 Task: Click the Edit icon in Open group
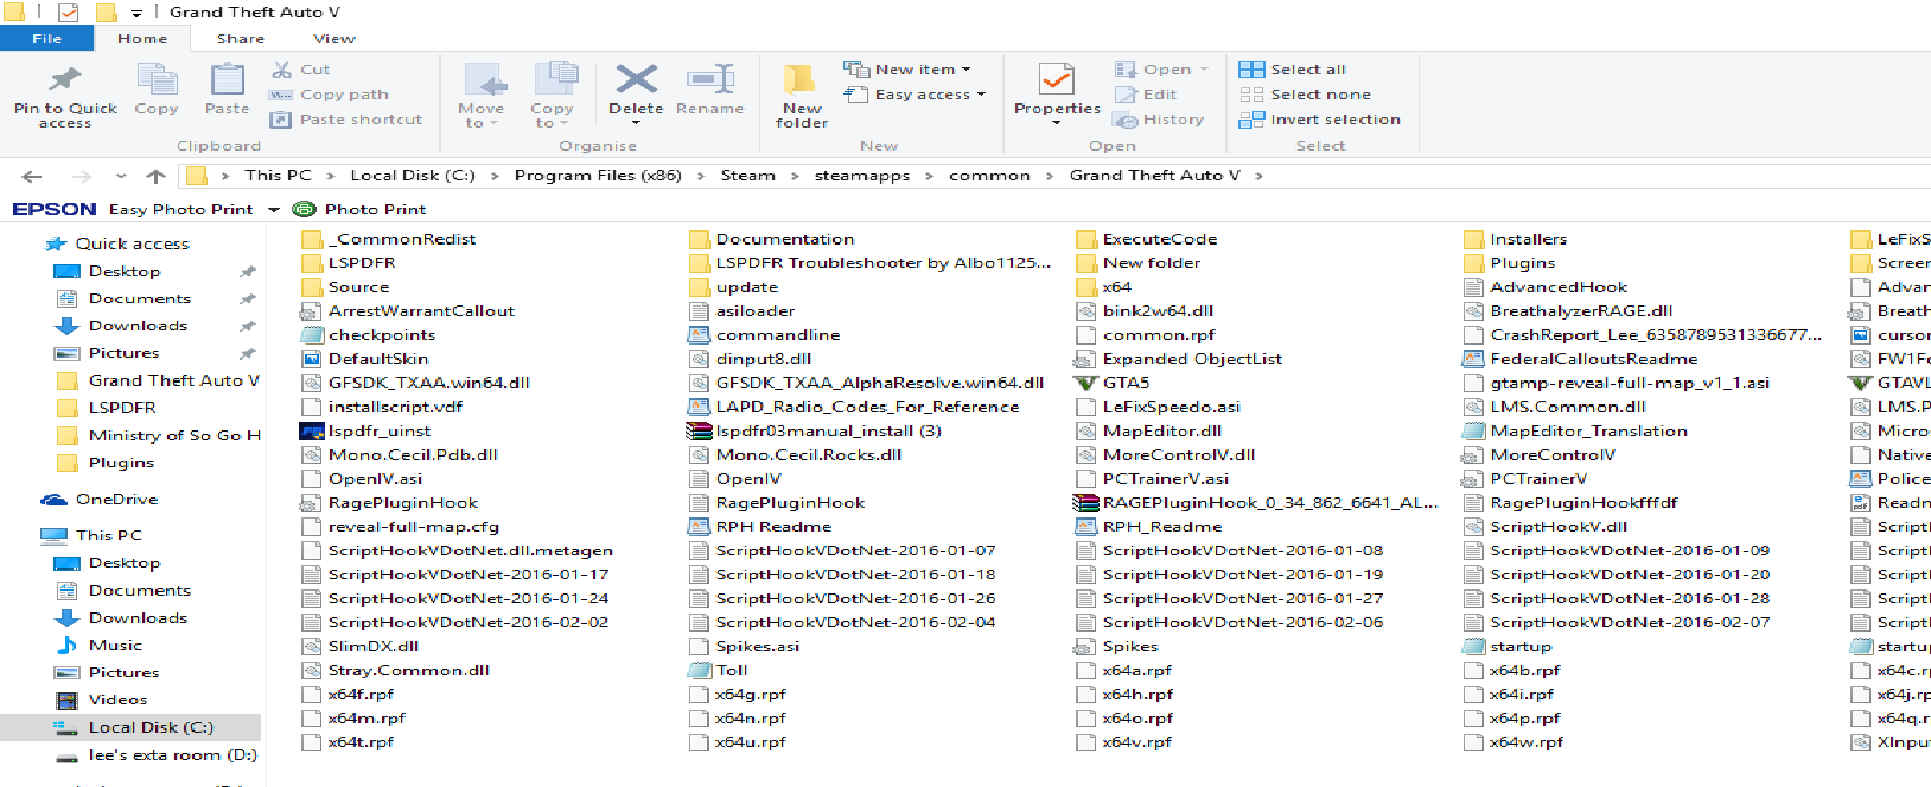tap(1126, 94)
